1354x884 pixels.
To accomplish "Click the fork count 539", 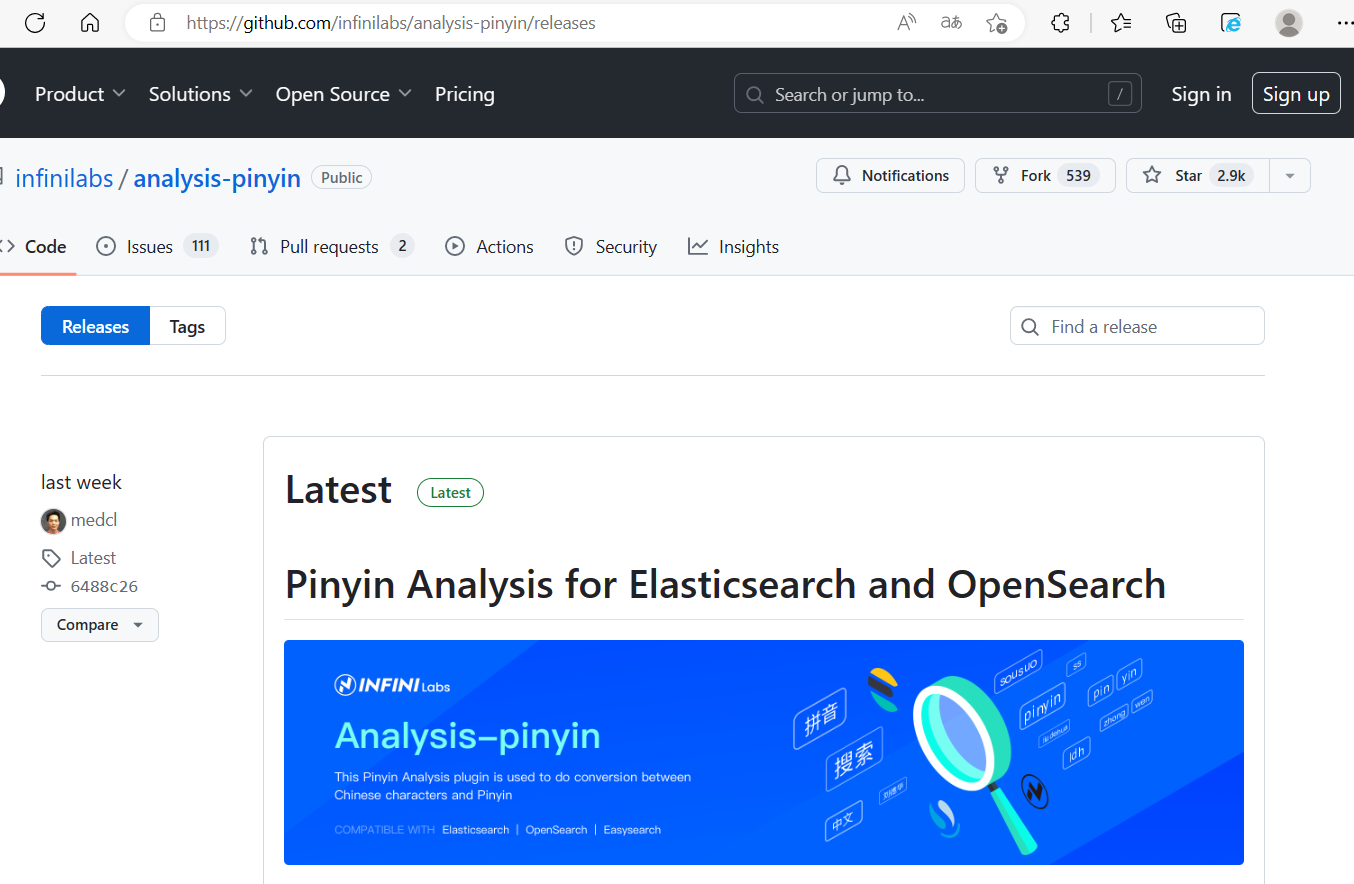I will point(1078,175).
